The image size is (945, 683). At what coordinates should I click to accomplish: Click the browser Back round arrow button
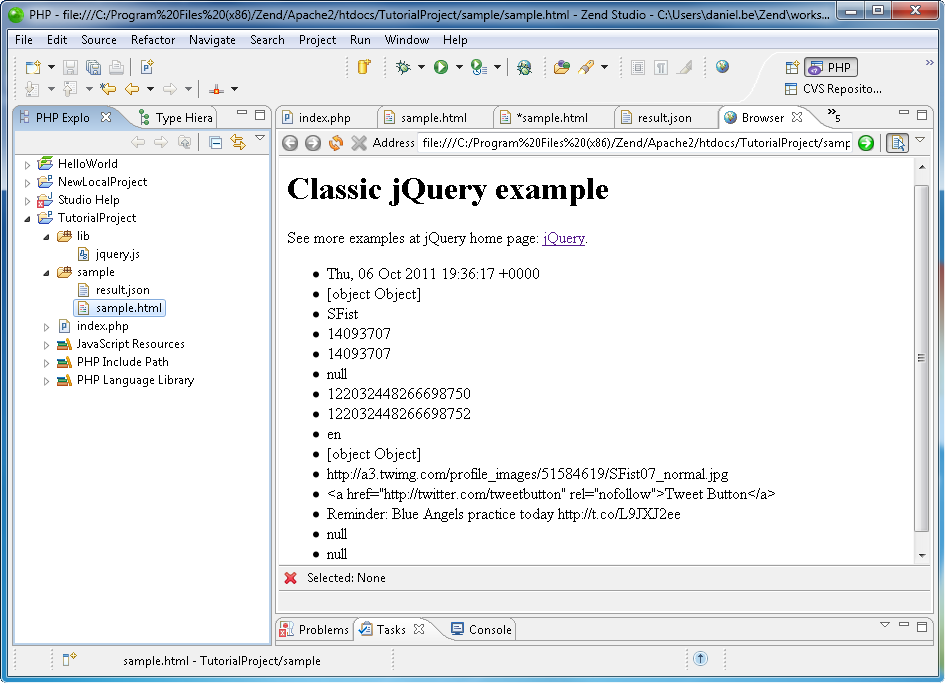[x=290, y=143]
